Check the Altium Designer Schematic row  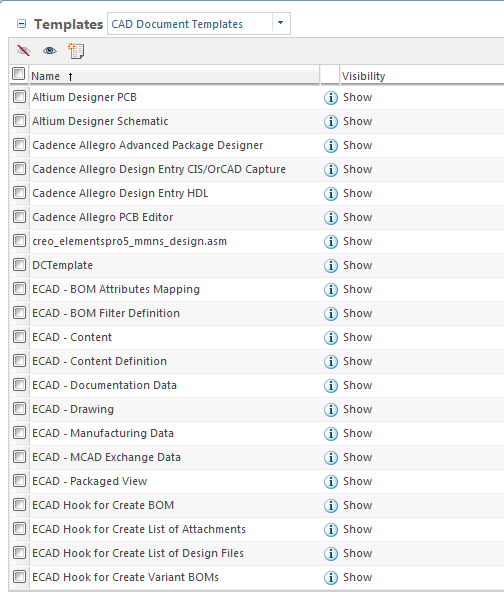(19, 121)
